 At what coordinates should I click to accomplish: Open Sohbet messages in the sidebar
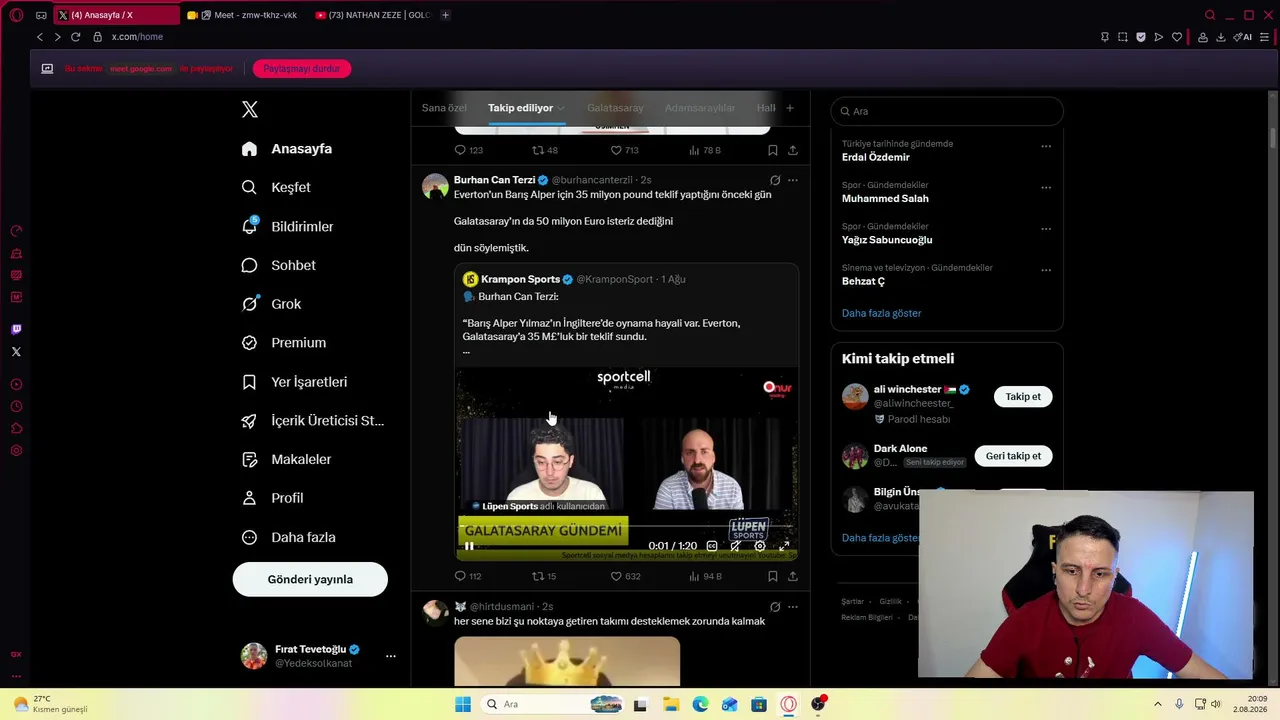279,265
